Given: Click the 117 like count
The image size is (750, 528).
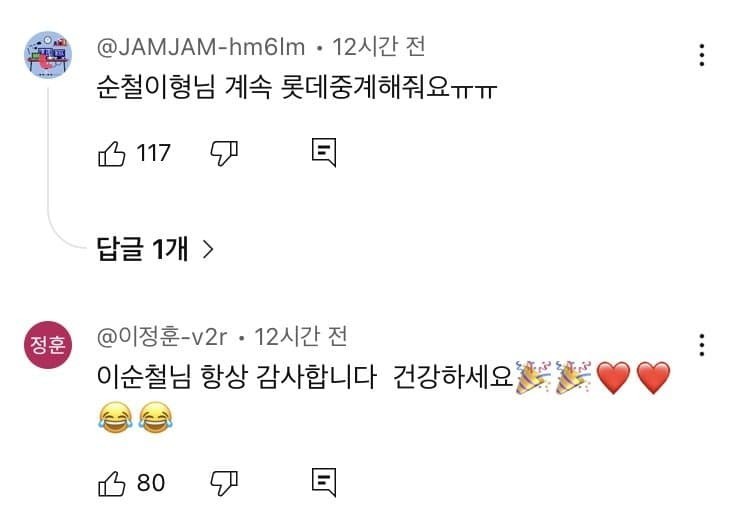Looking at the screenshot, I should coord(153,154).
